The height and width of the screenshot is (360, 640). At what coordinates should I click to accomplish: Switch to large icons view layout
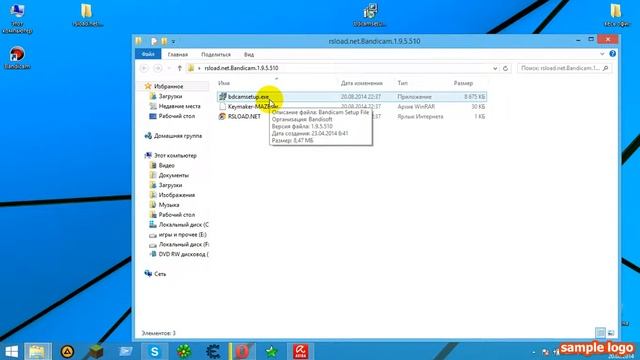point(611,333)
